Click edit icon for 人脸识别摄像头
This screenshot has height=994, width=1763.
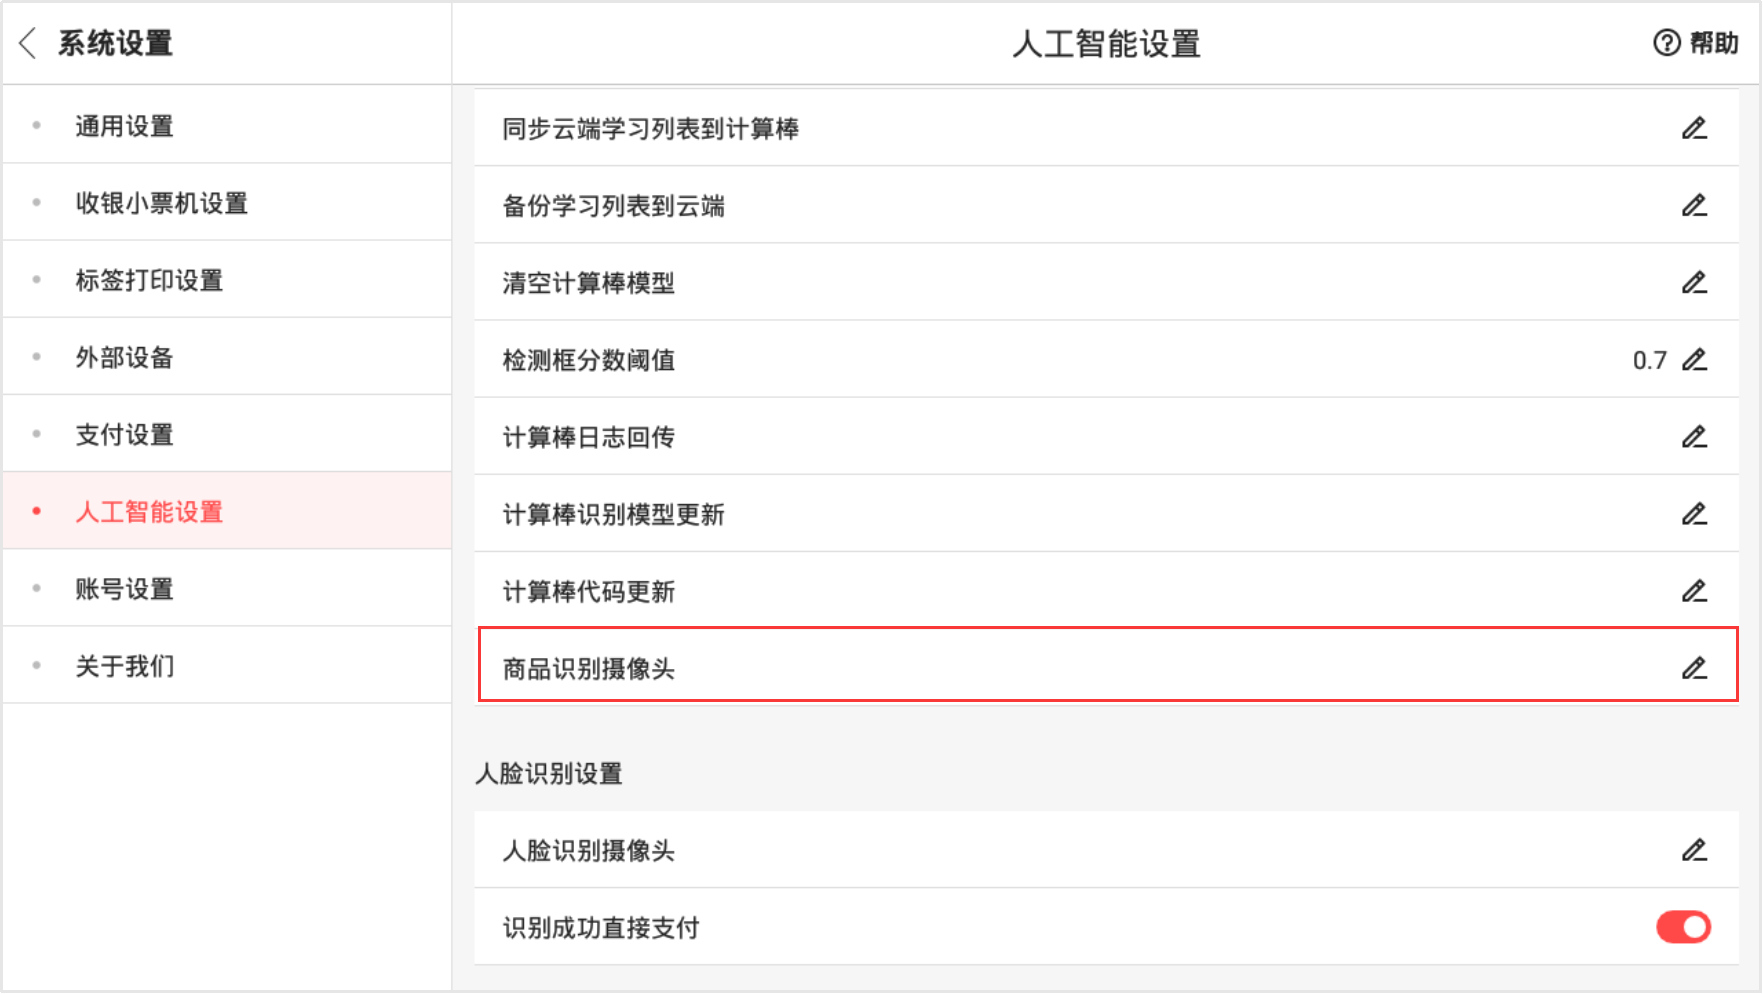[1694, 850]
